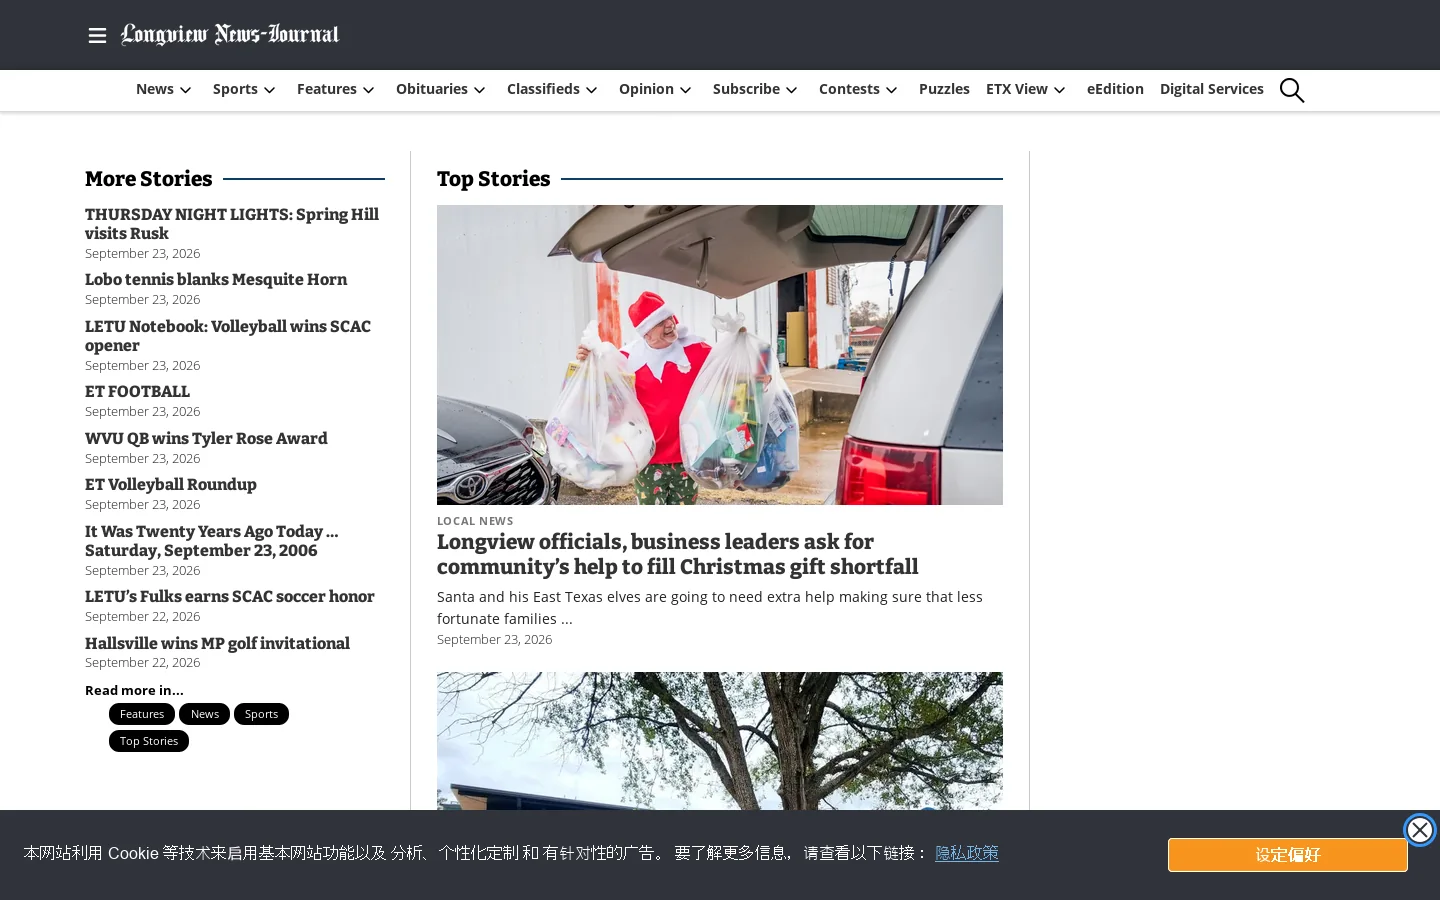Open the tree photo story thumbnail
The image size is (1440, 900).
tap(720, 741)
